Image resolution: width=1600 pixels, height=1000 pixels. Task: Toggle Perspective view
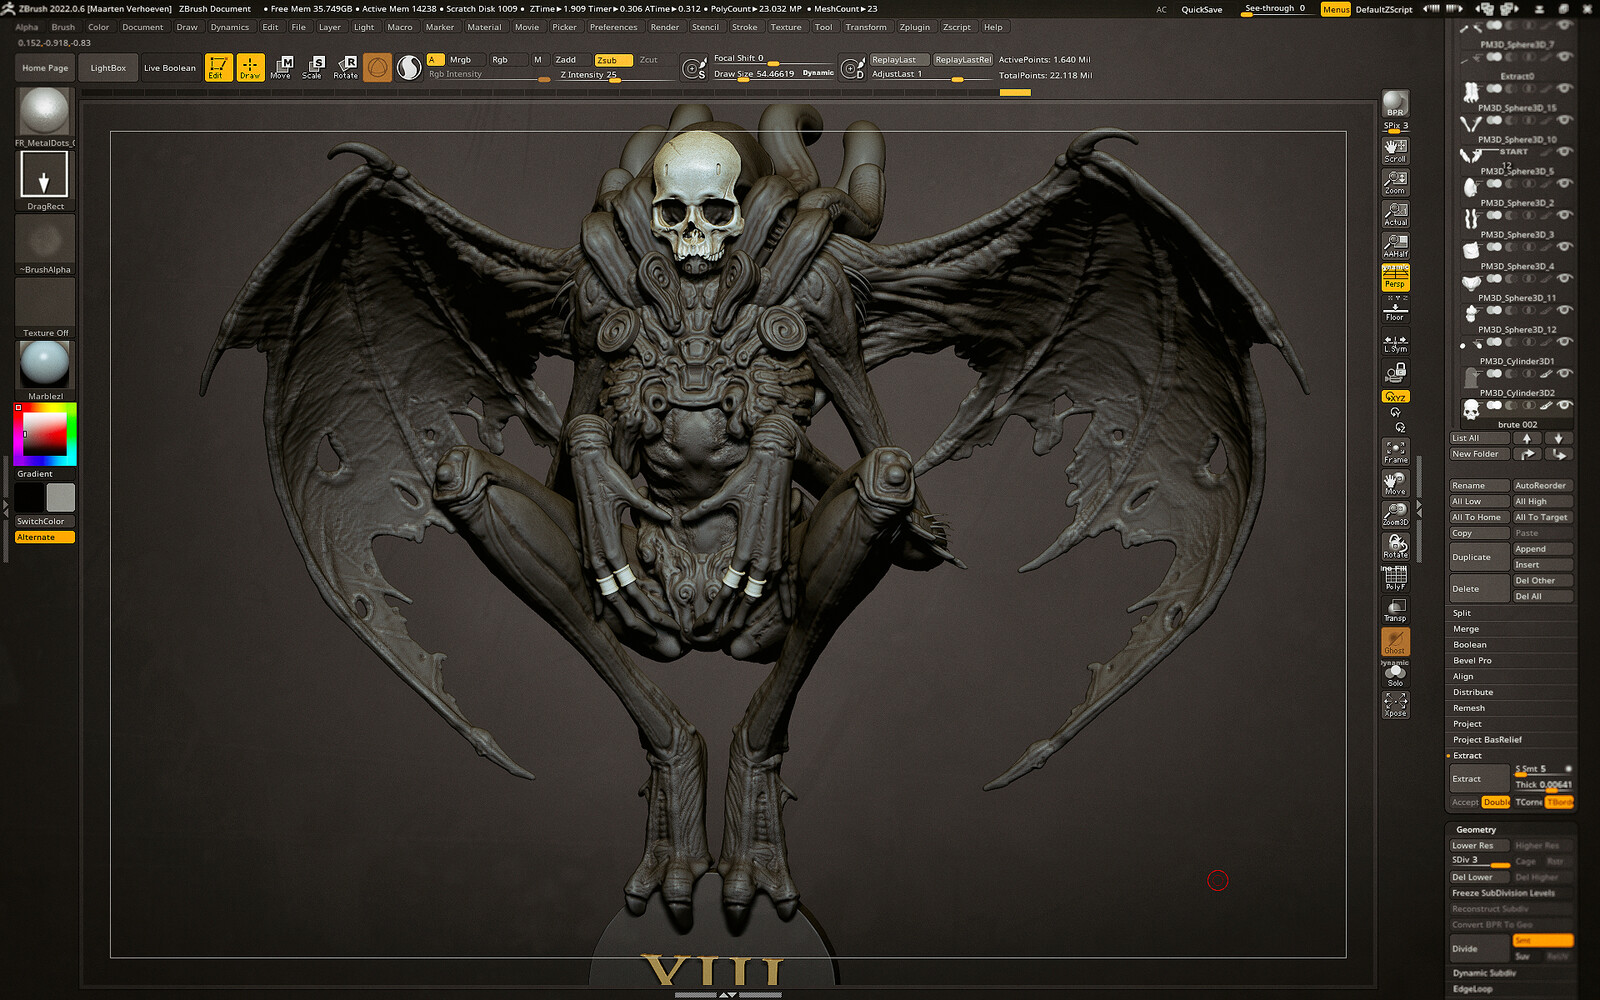(1395, 278)
